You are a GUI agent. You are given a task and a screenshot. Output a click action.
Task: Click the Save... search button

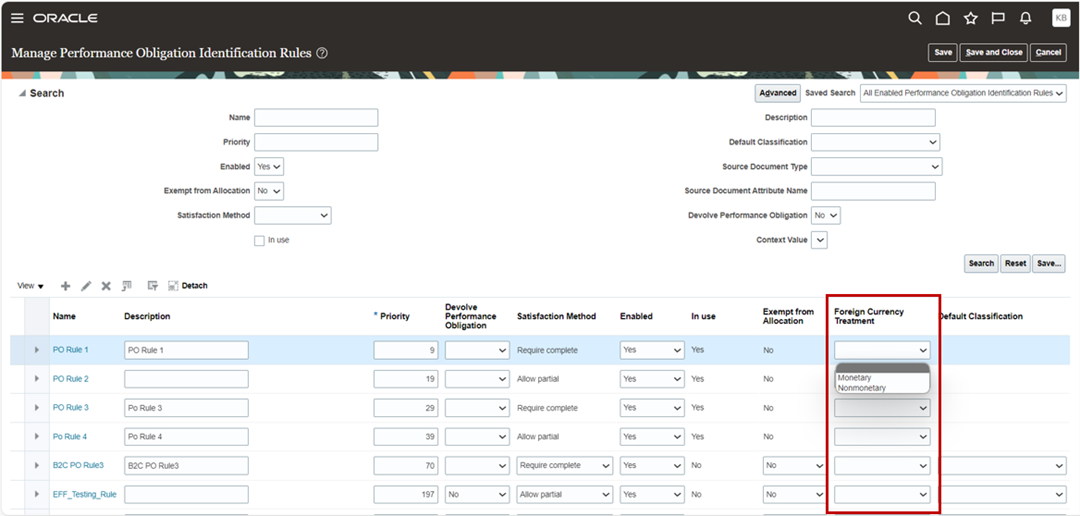point(1048,263)
